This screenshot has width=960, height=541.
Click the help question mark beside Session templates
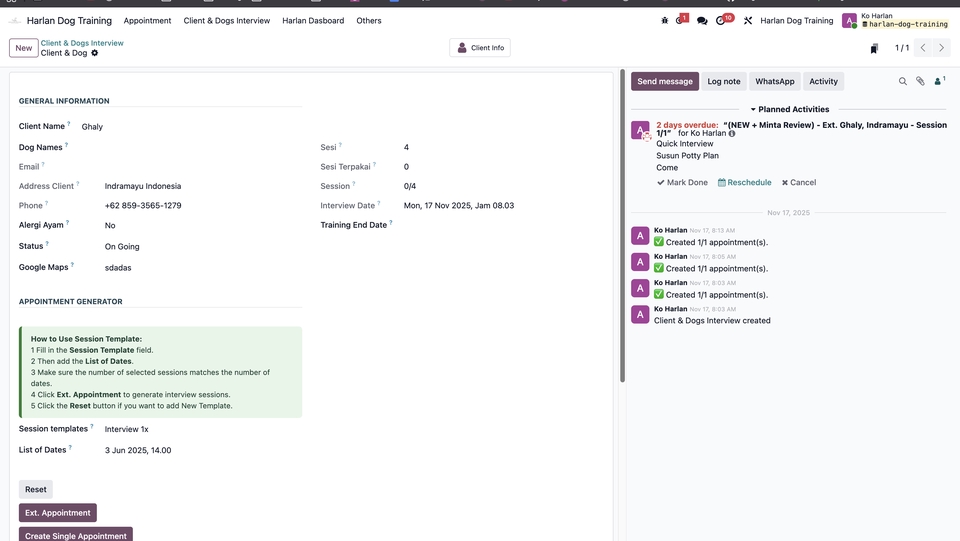92,427
